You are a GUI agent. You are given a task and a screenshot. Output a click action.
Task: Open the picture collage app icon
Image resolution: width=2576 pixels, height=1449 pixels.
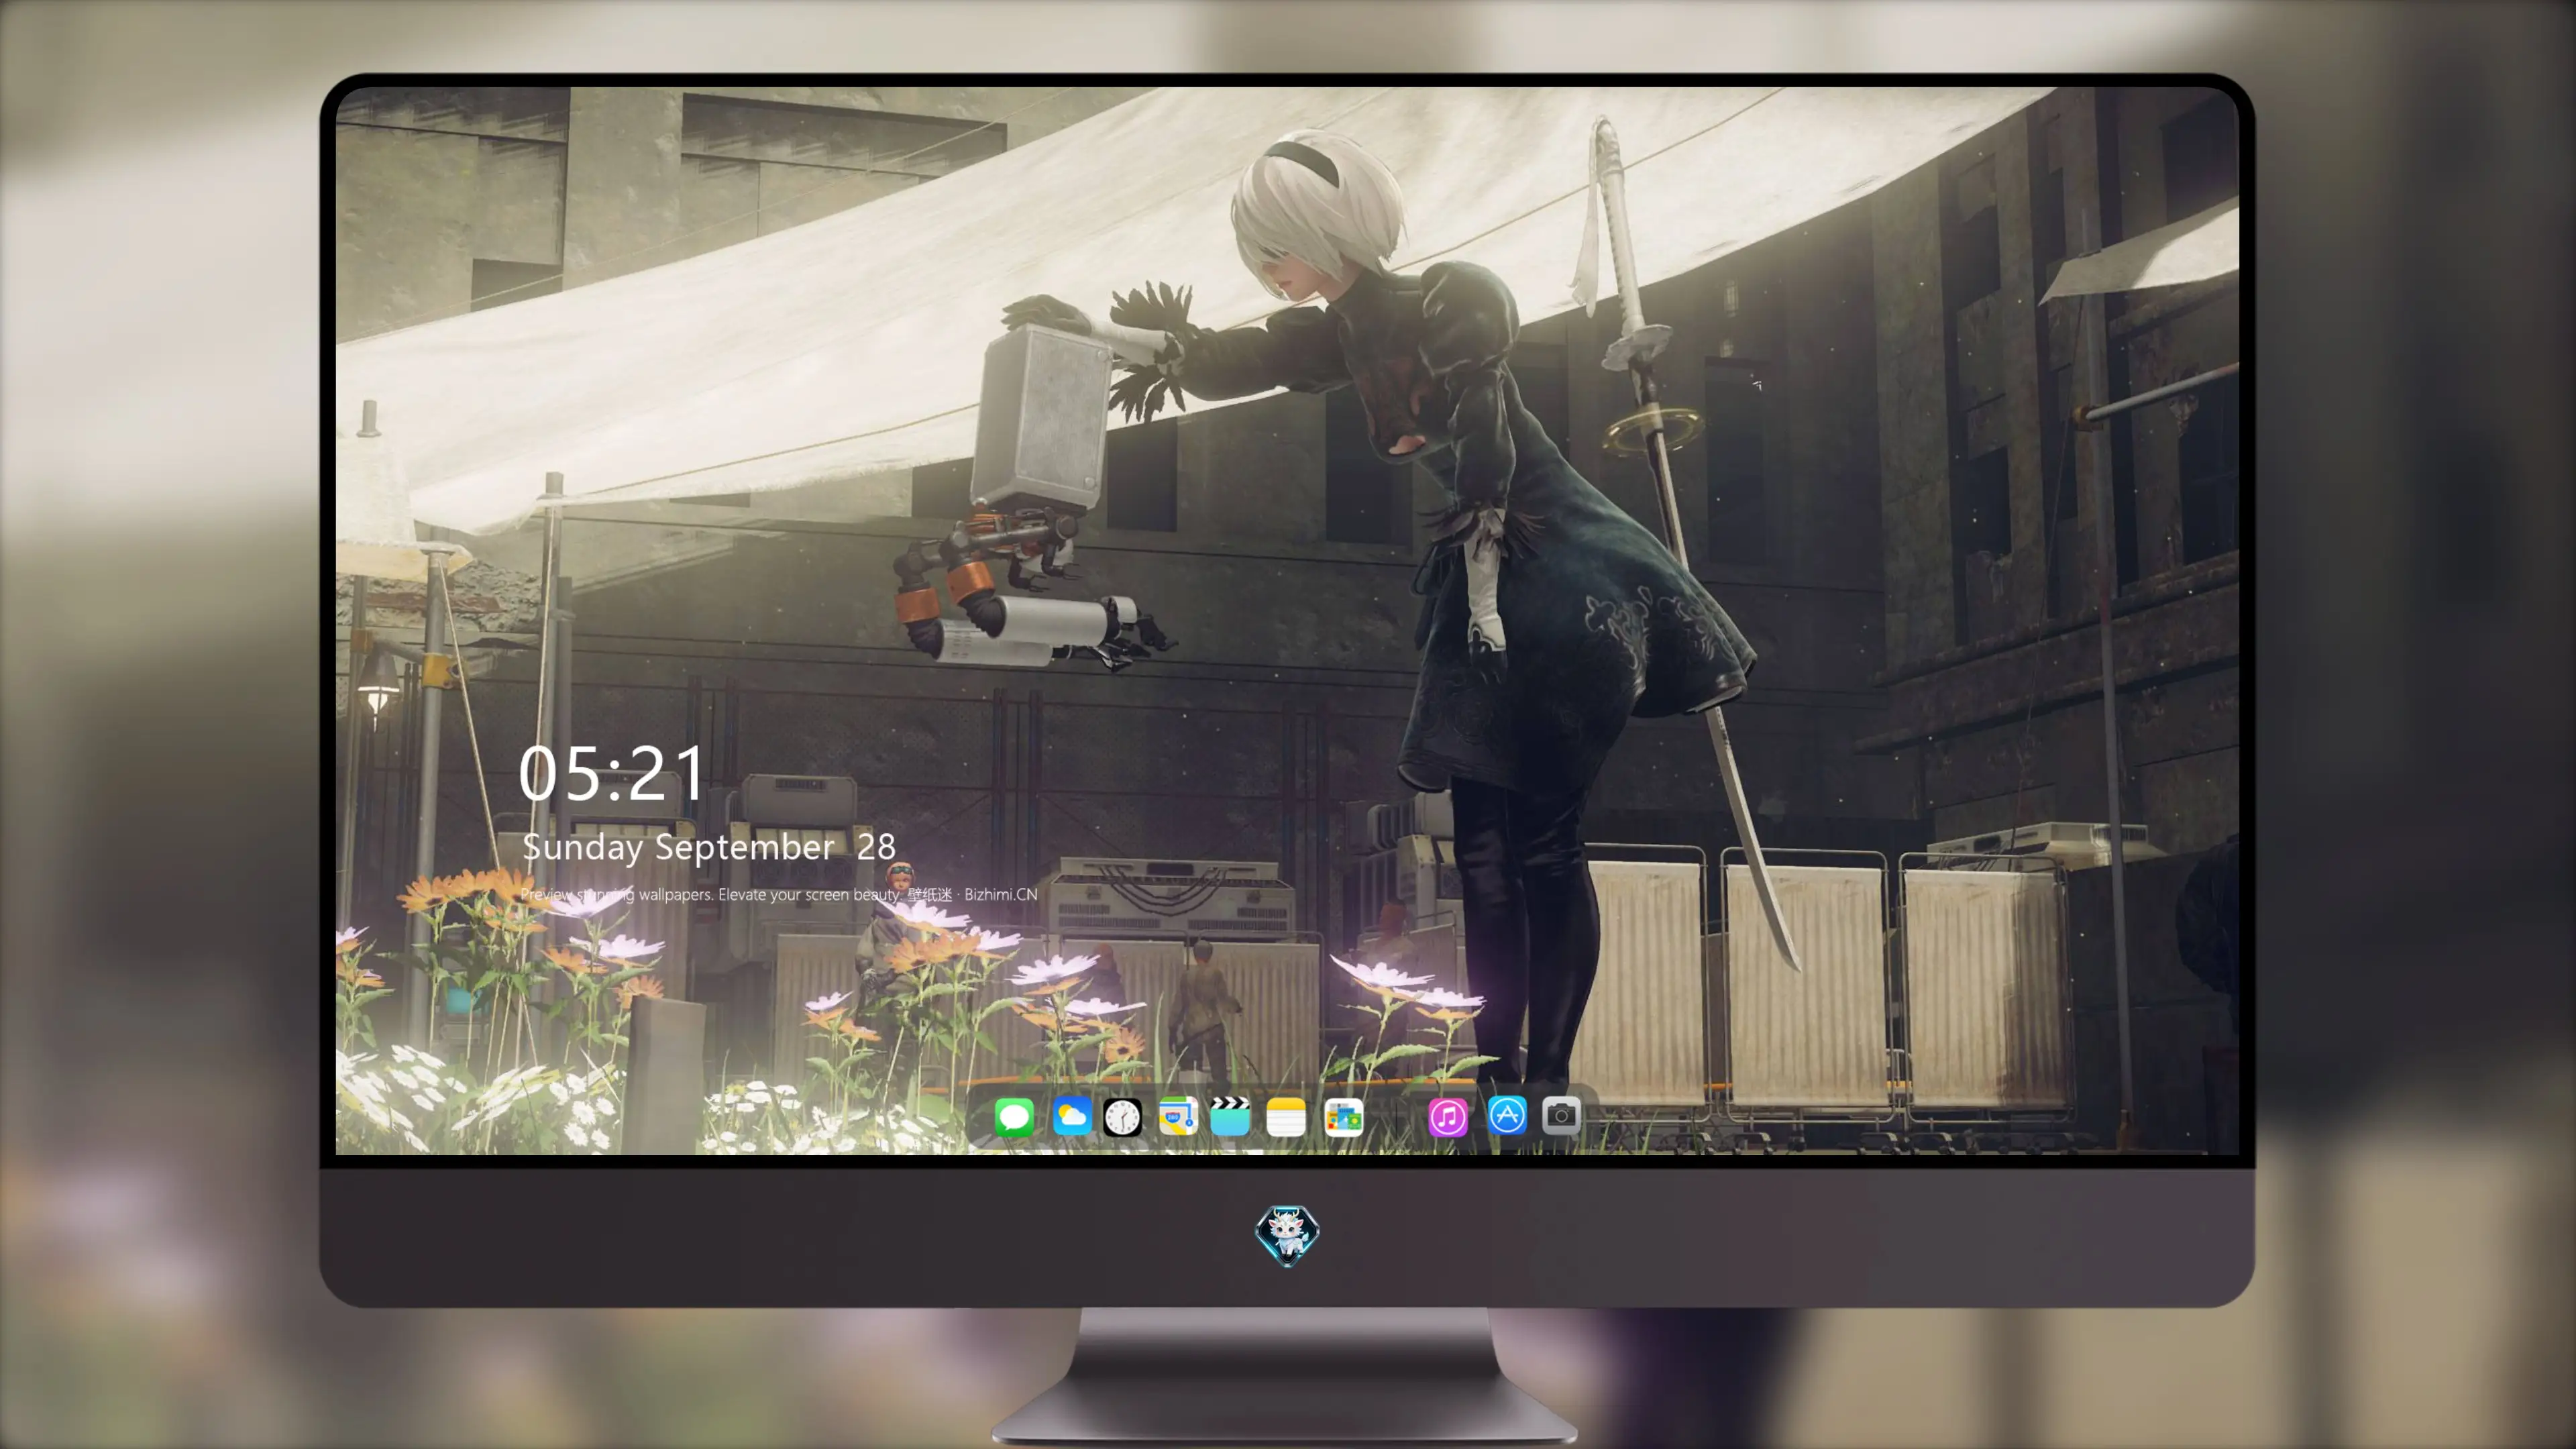tap(1343, 1116)
